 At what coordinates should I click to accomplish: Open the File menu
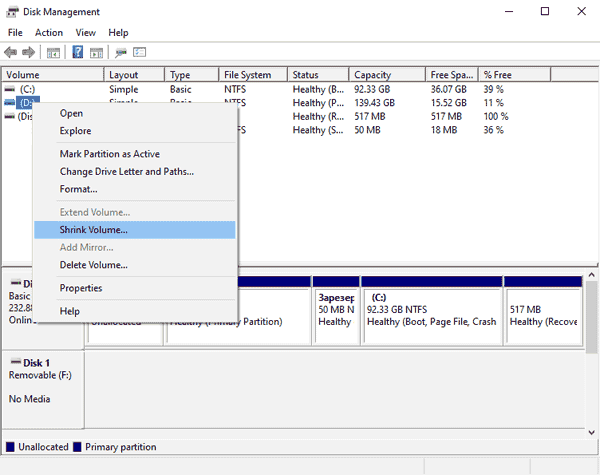15,33
